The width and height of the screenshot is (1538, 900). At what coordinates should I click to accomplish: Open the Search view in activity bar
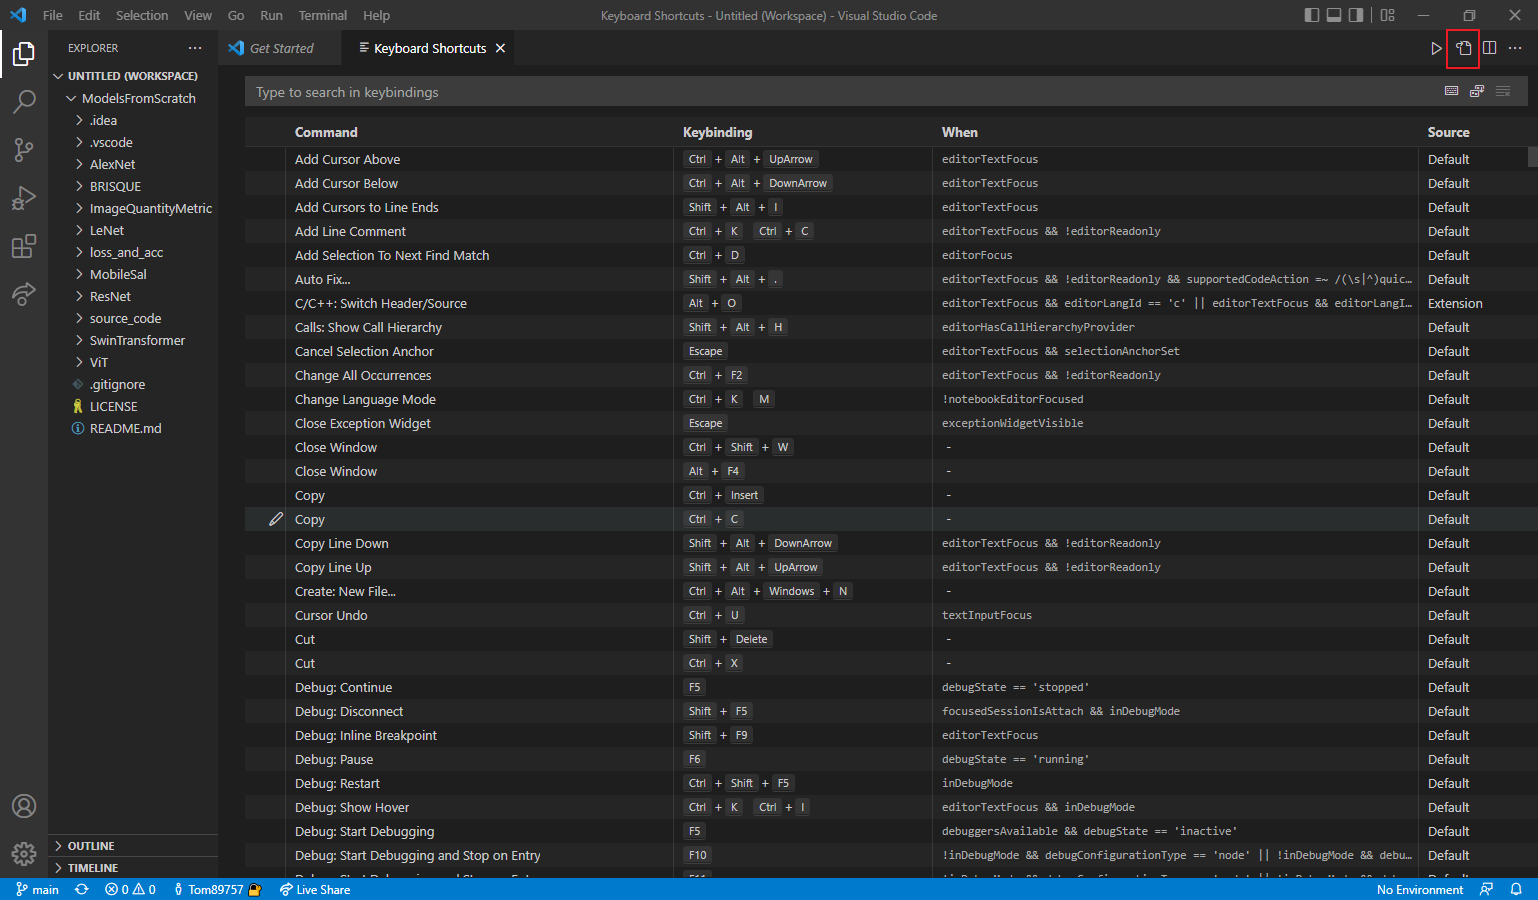24,101
